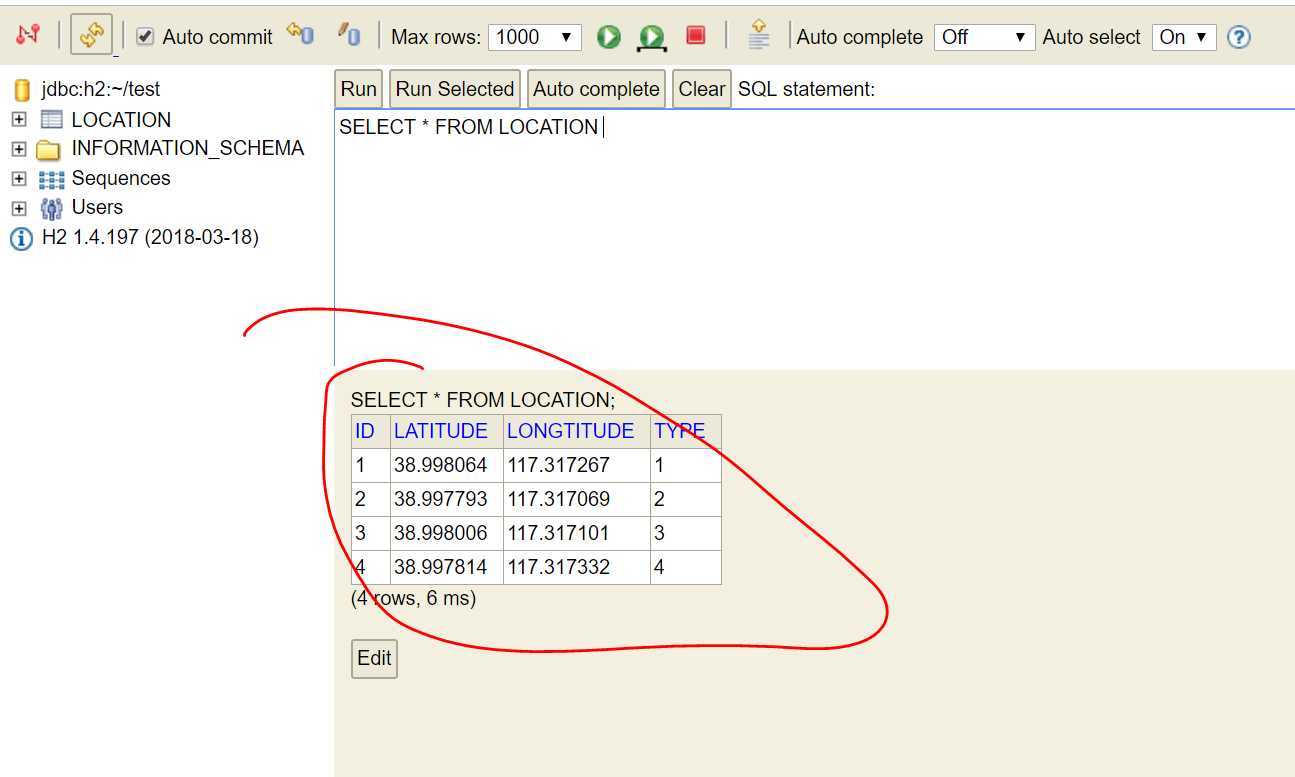The image size is (1295, 777).
Task: Expand the INFORMATION_SCHEMA node
Action: click(x=18, y=149)
